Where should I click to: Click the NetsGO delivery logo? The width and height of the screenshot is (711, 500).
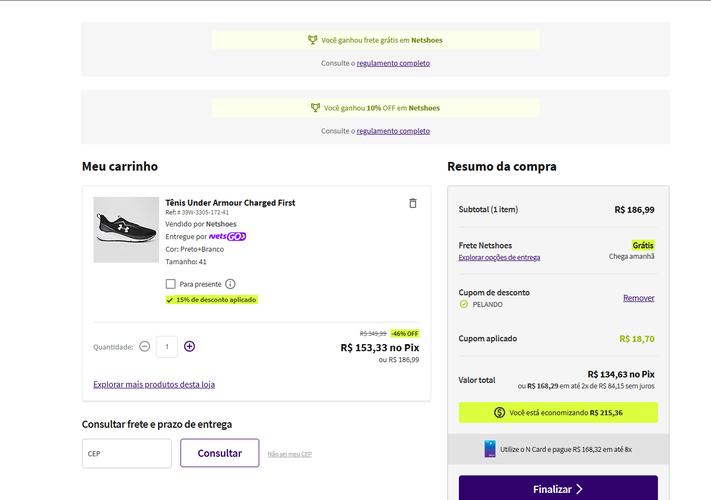click(227, 236)
